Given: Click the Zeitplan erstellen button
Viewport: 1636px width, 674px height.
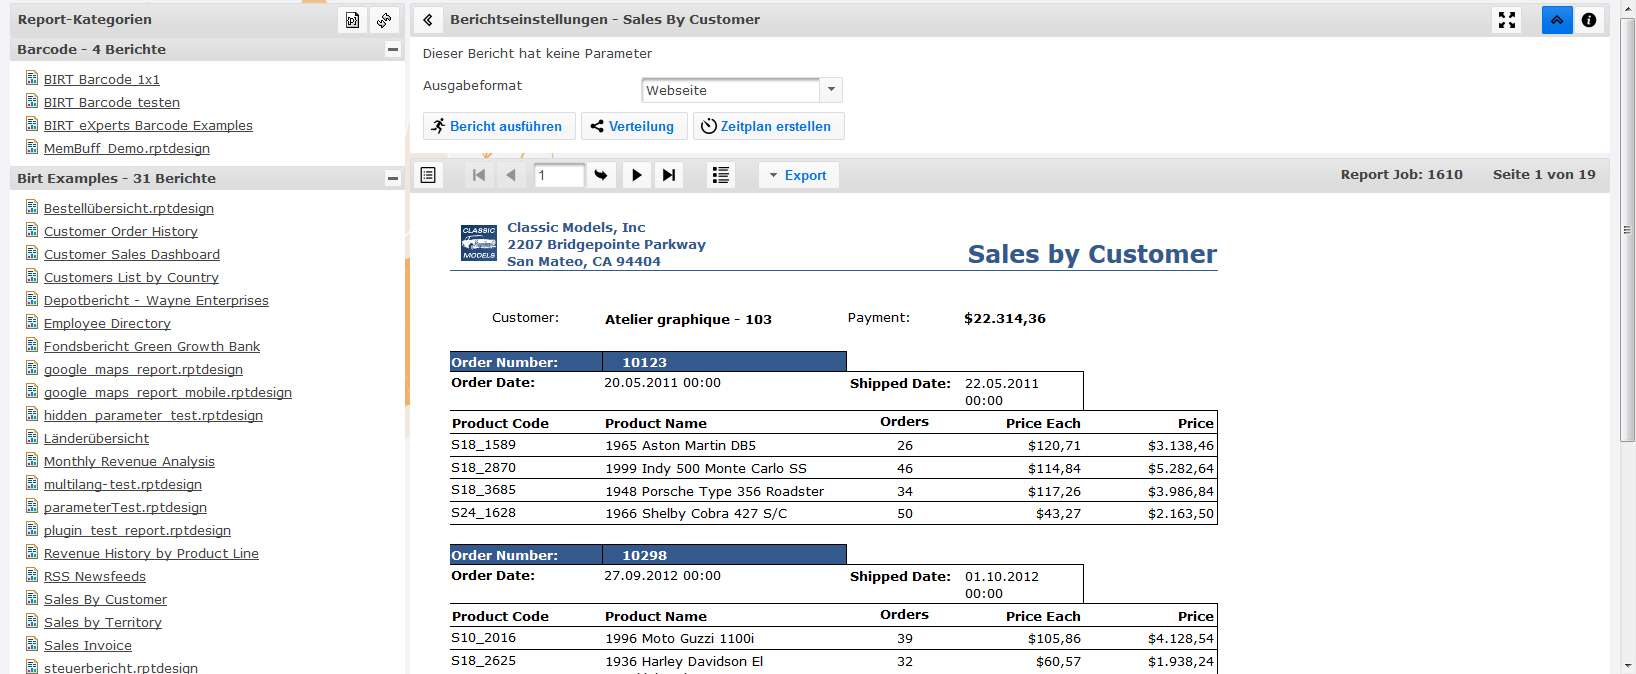Looking at the screenshot, I should point(768,126).
